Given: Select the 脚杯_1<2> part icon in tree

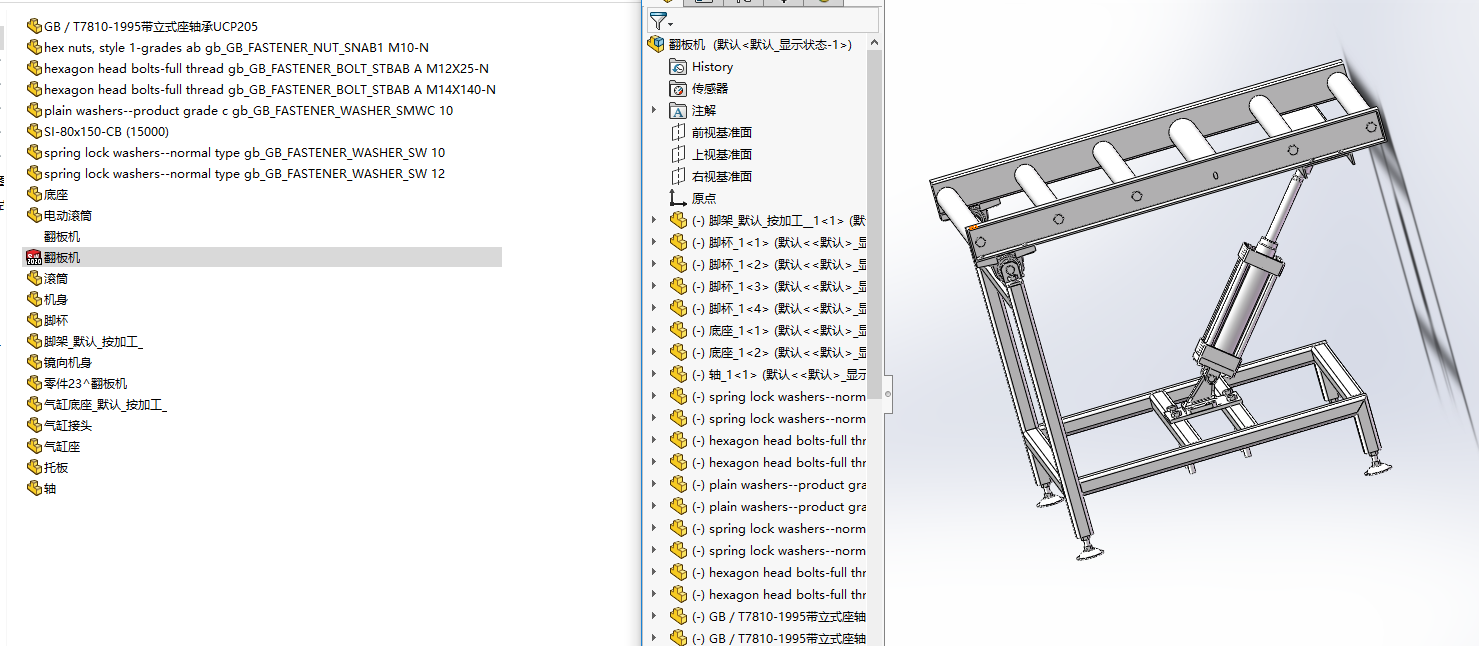Looking at the screenshot, I should (679, 265).
